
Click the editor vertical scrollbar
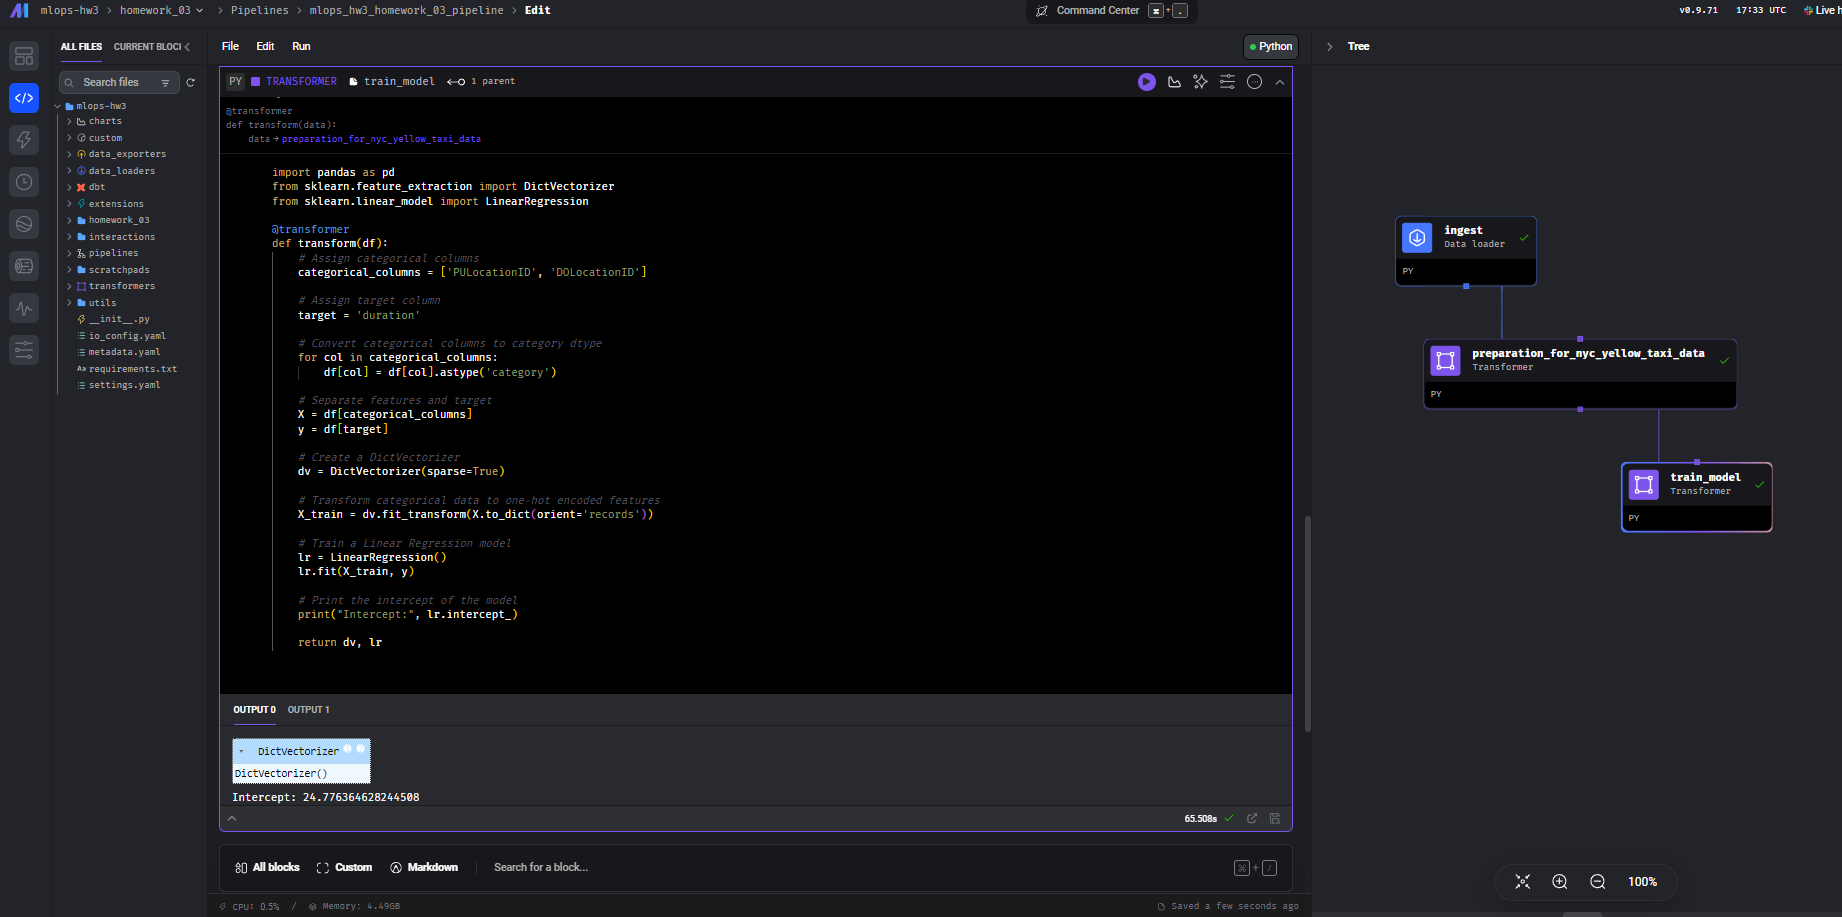pos(1308,624)
